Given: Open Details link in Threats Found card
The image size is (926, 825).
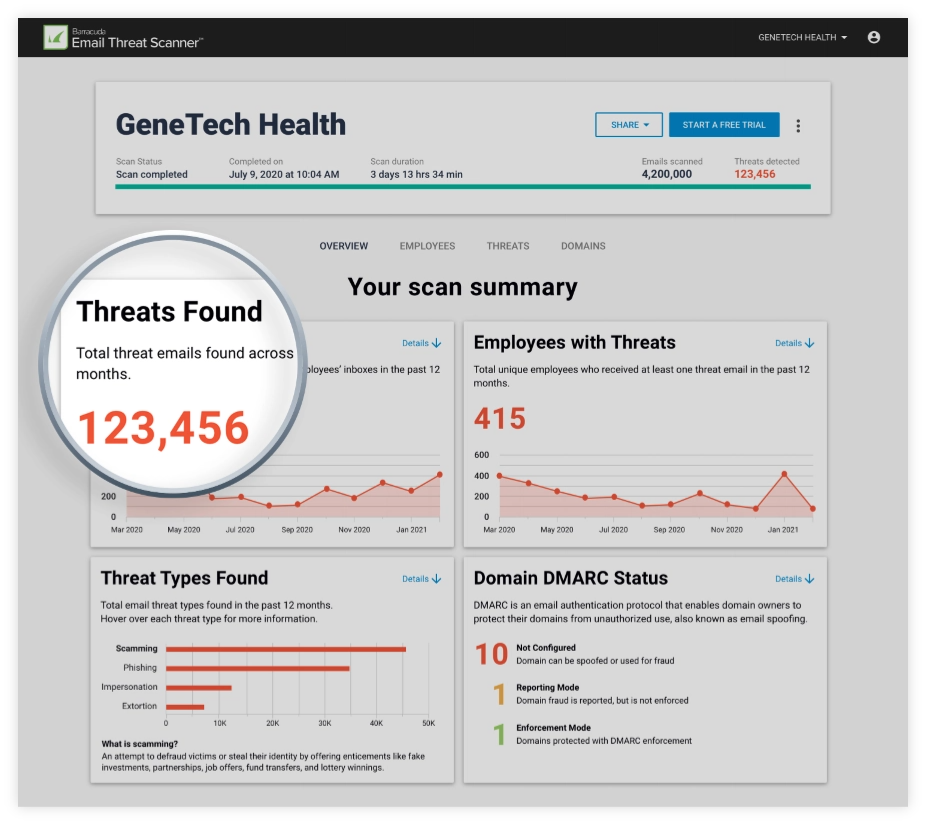Looking at the screenshot, I should (x=422, y=343).
